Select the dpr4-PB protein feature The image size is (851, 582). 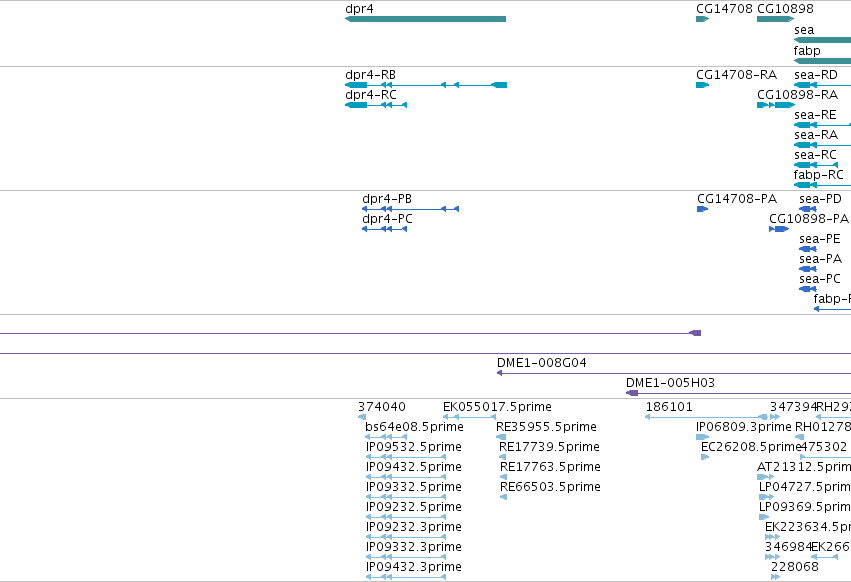pyautogui.click(x=410, y=209)
